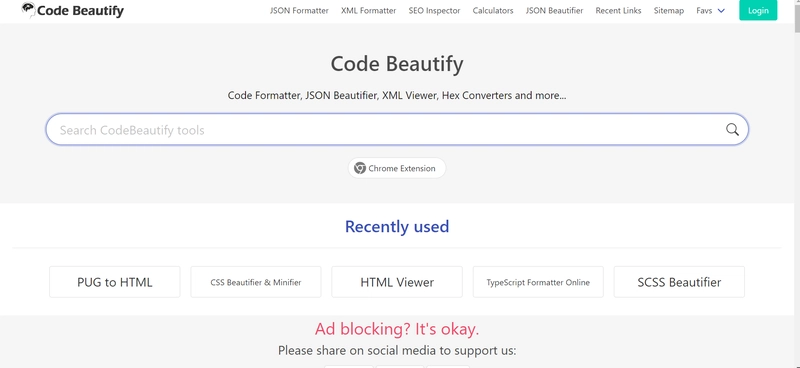Open the PUG to HTML tool
800x368 pixels.
tap(115, 282)
